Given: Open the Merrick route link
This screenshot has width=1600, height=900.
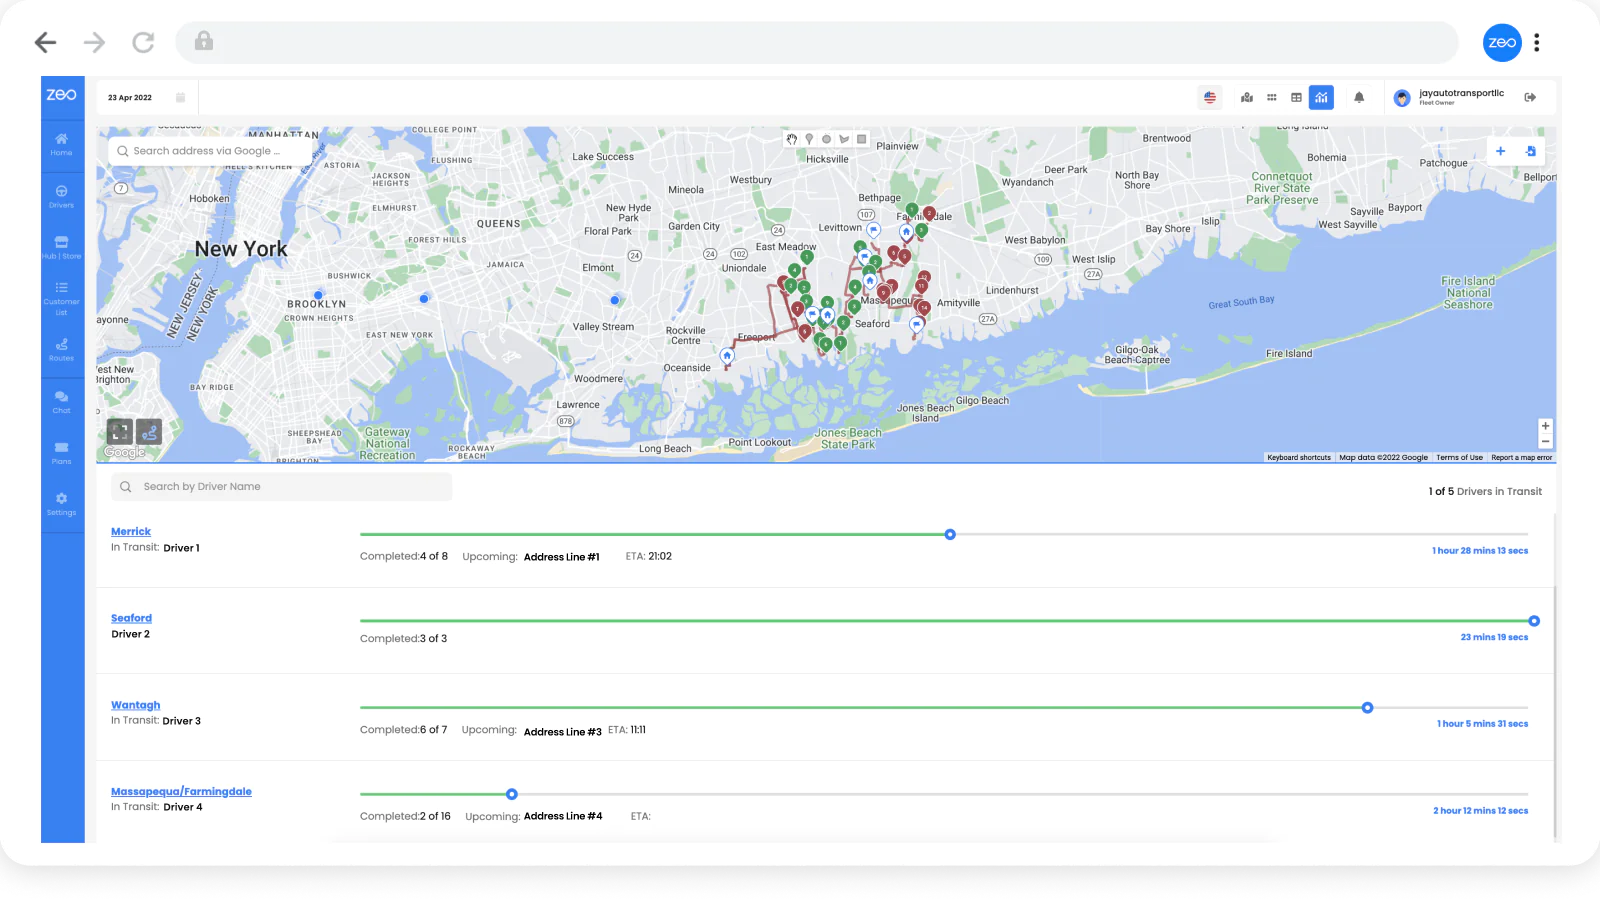Looking at the screenshot, I should tap(131, 532).
